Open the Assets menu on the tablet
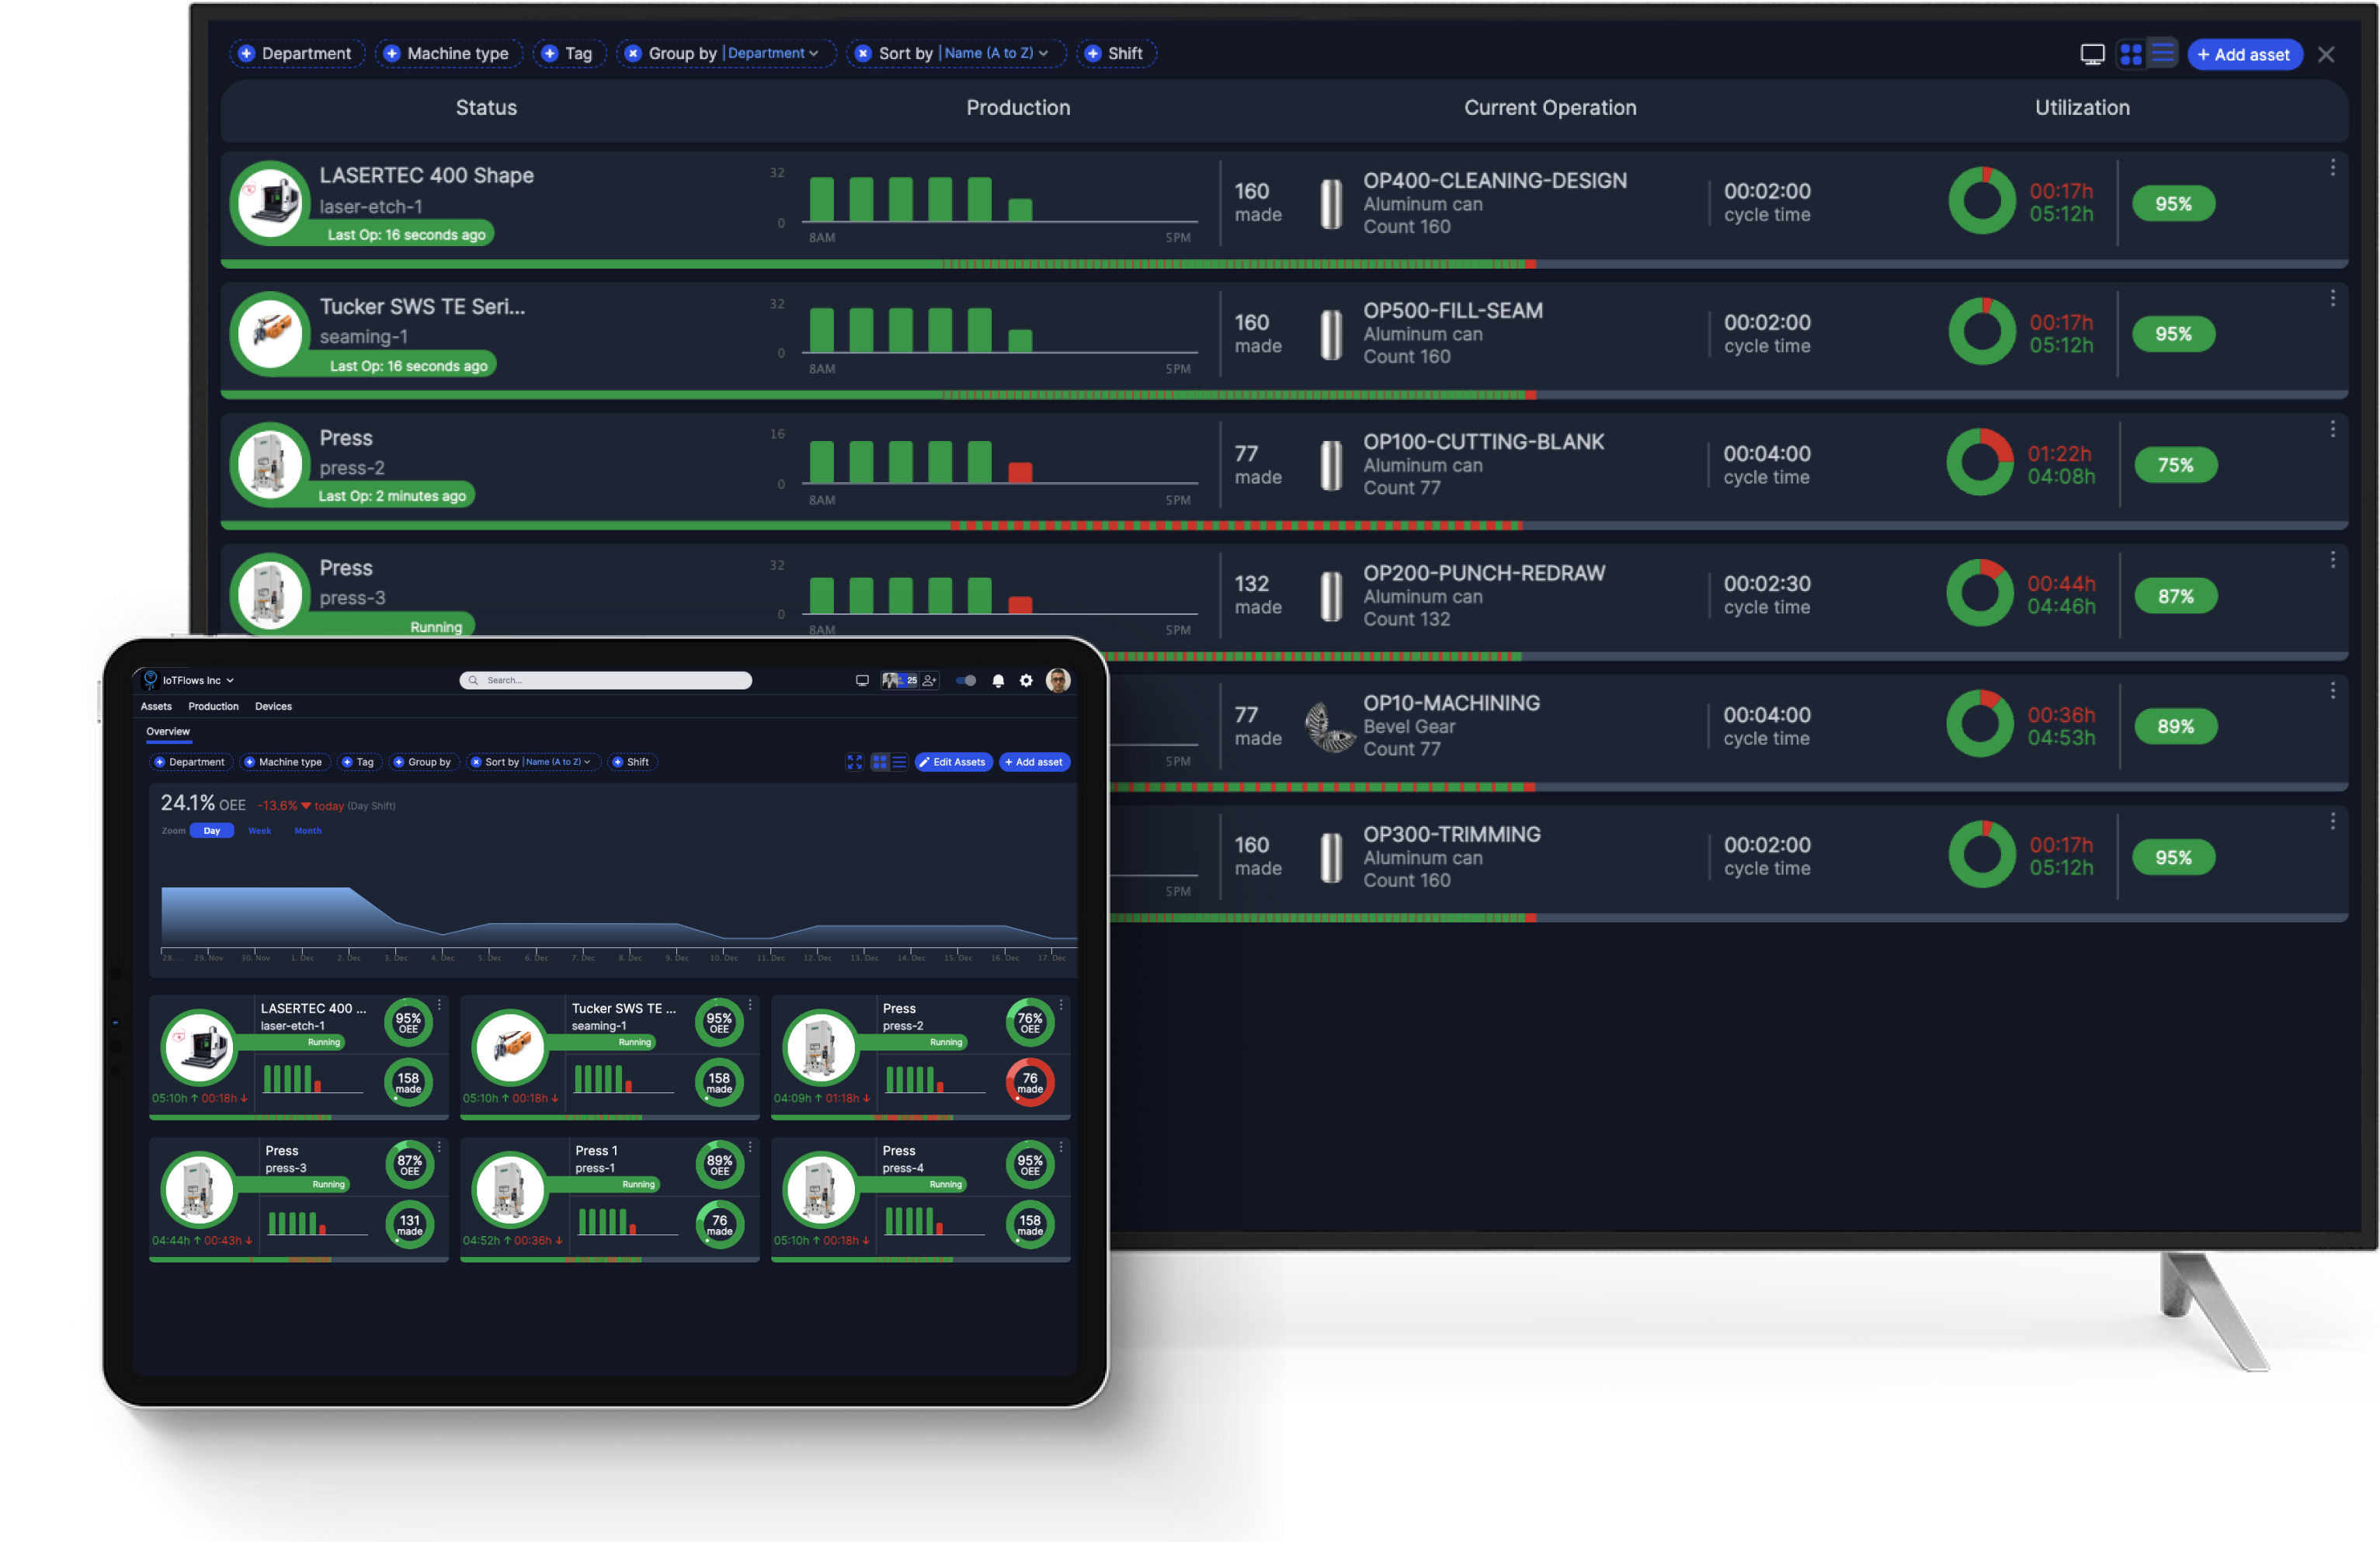This screenshot has height=1542, width=2380. pyautogui.click(x=156, y=707)
